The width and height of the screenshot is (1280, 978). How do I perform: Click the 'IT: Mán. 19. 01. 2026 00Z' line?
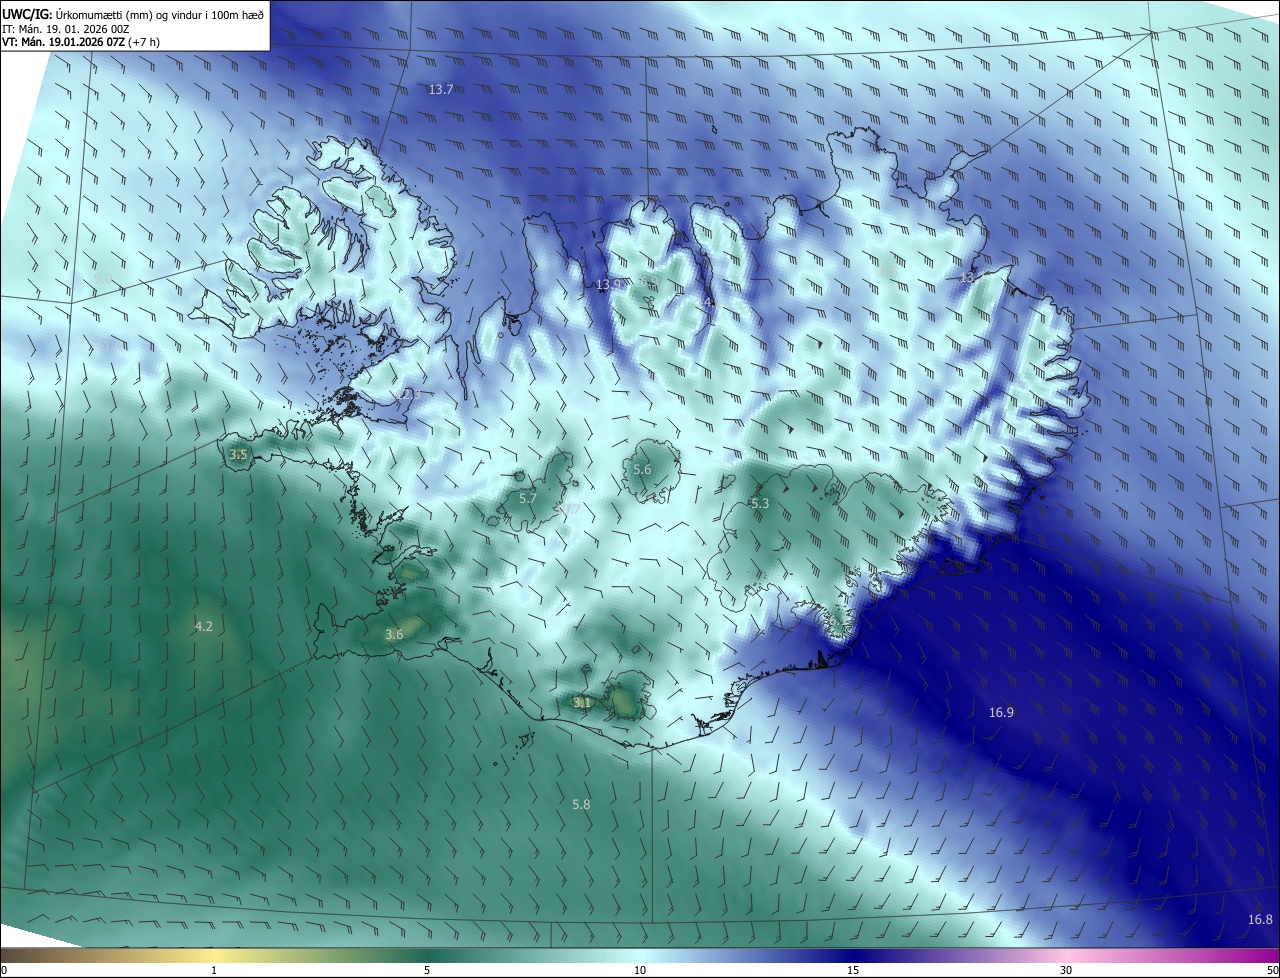65,29
